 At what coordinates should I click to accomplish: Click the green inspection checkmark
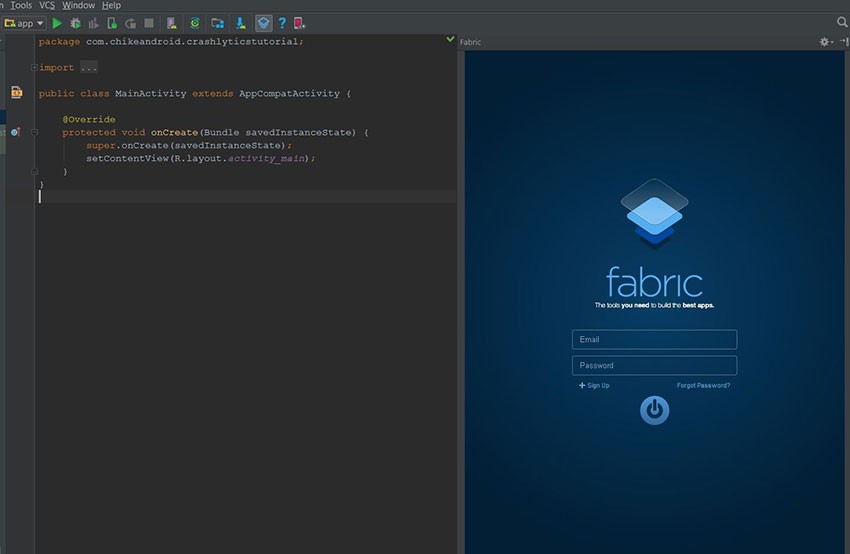click(450, 39)
